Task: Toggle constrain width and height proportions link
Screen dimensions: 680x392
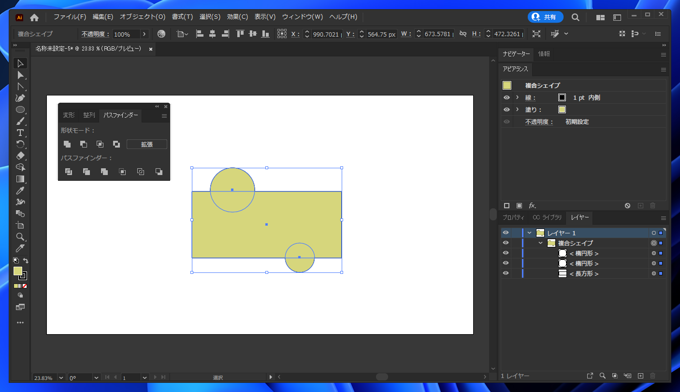Action: [x=463, y=34]
